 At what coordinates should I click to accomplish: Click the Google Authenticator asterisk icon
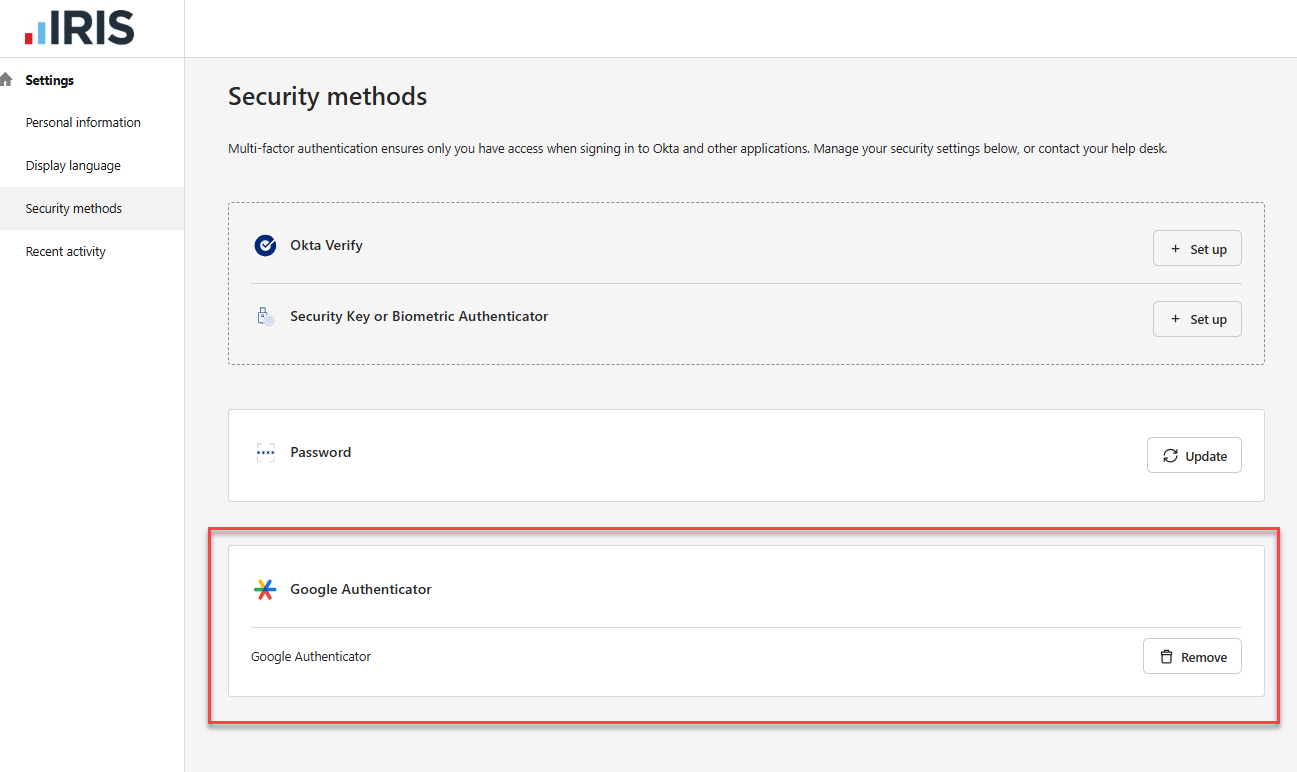tap(265, 589)
